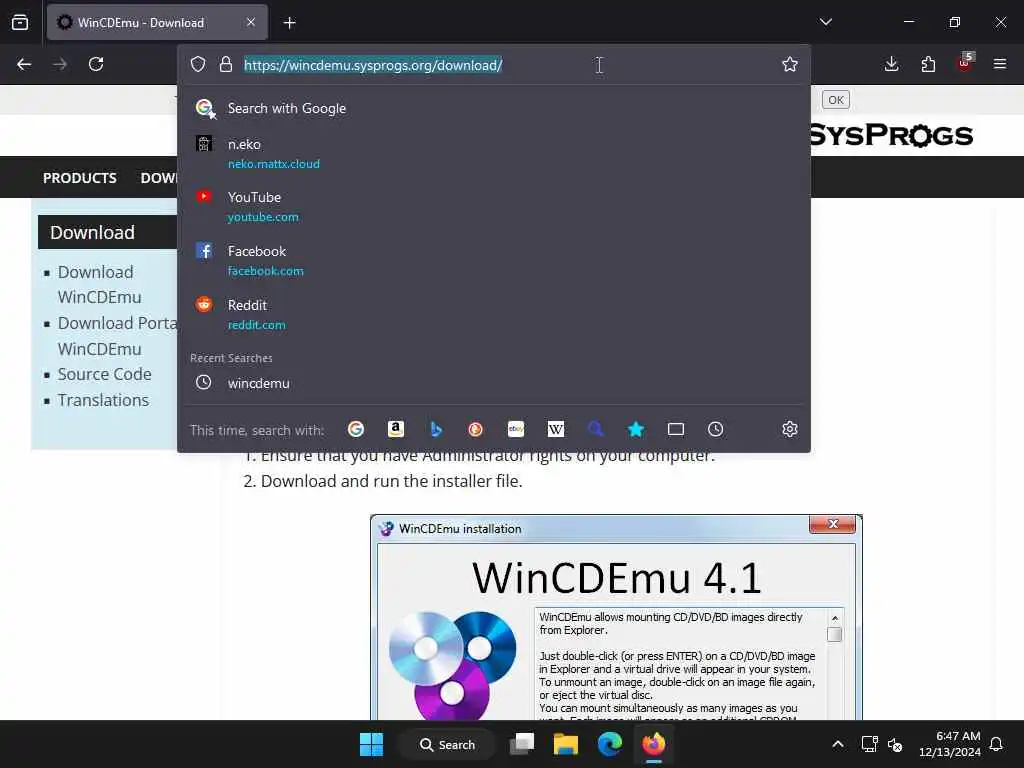Open the Windows Start menu
The height and width of the screenshot is (768, 1024).
point(372,744)
